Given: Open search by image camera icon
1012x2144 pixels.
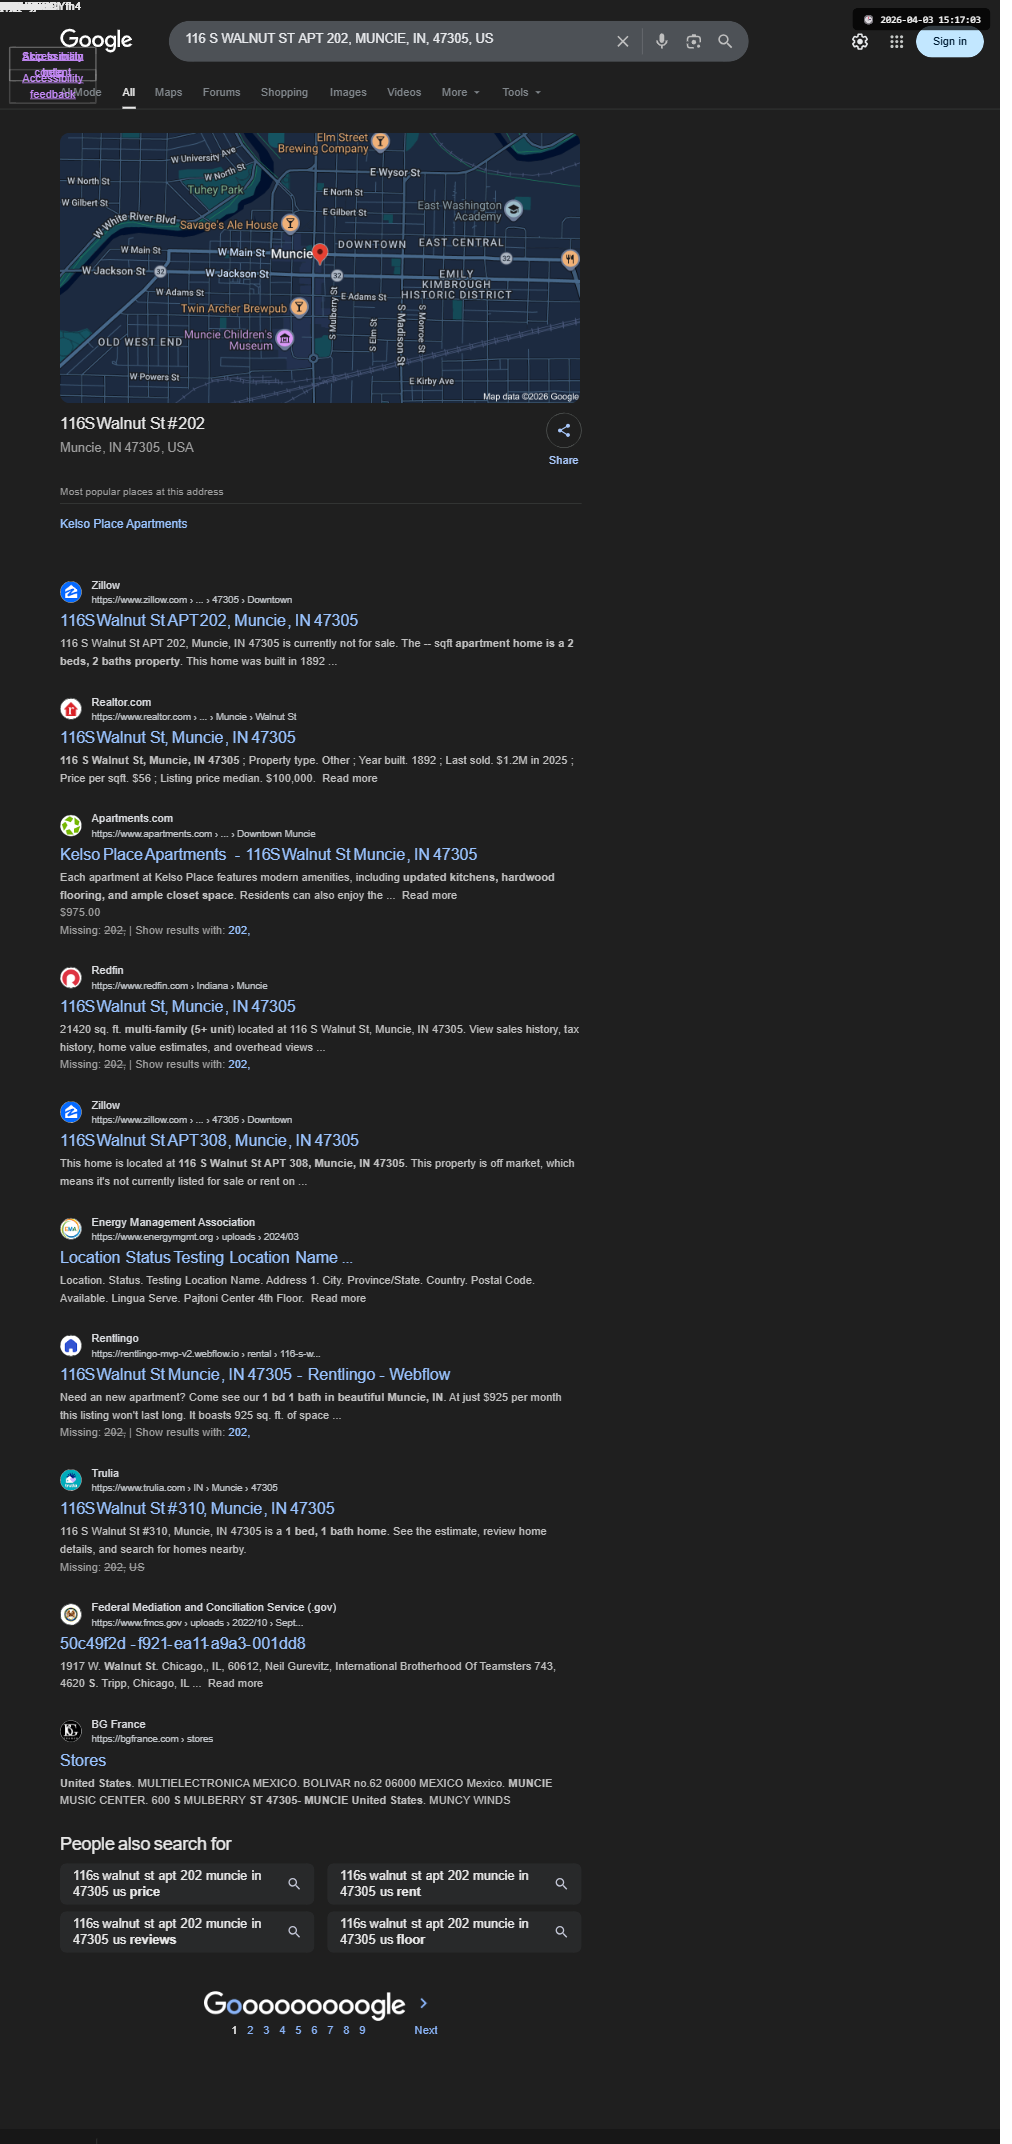Looking at the screenshot, I should coord(693,41).
